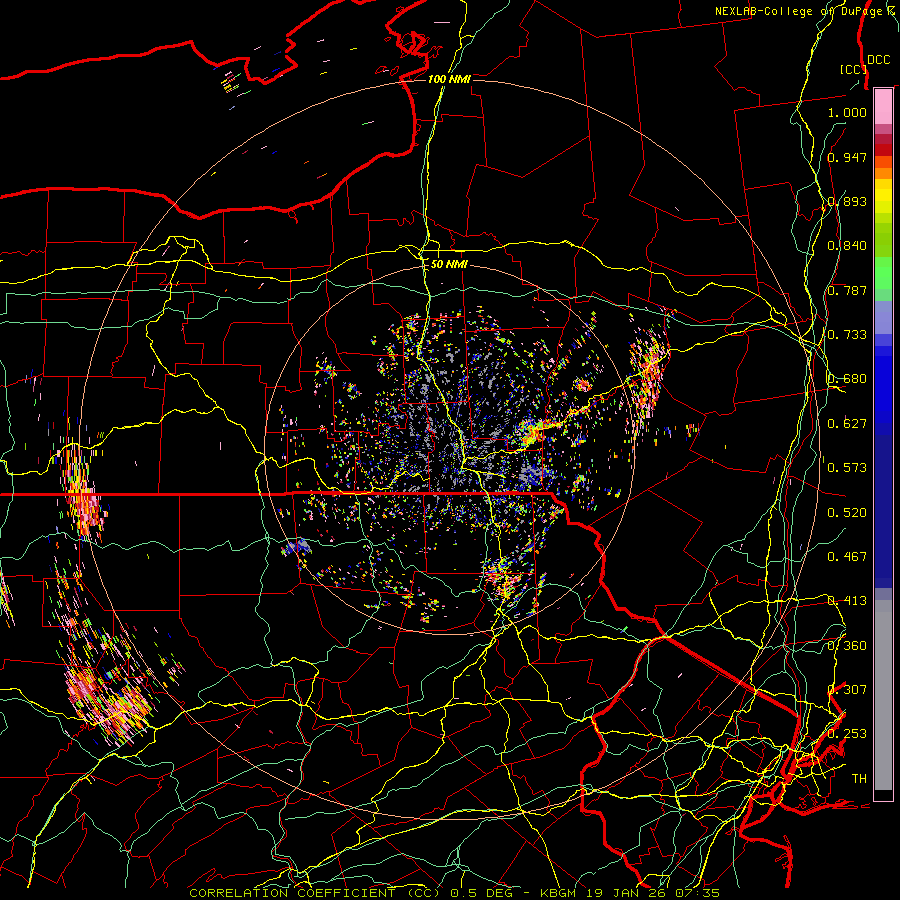Screen dimensions: 900x900
Task: Click the [CC] label above the color scale
Action: tap(853, 69)
